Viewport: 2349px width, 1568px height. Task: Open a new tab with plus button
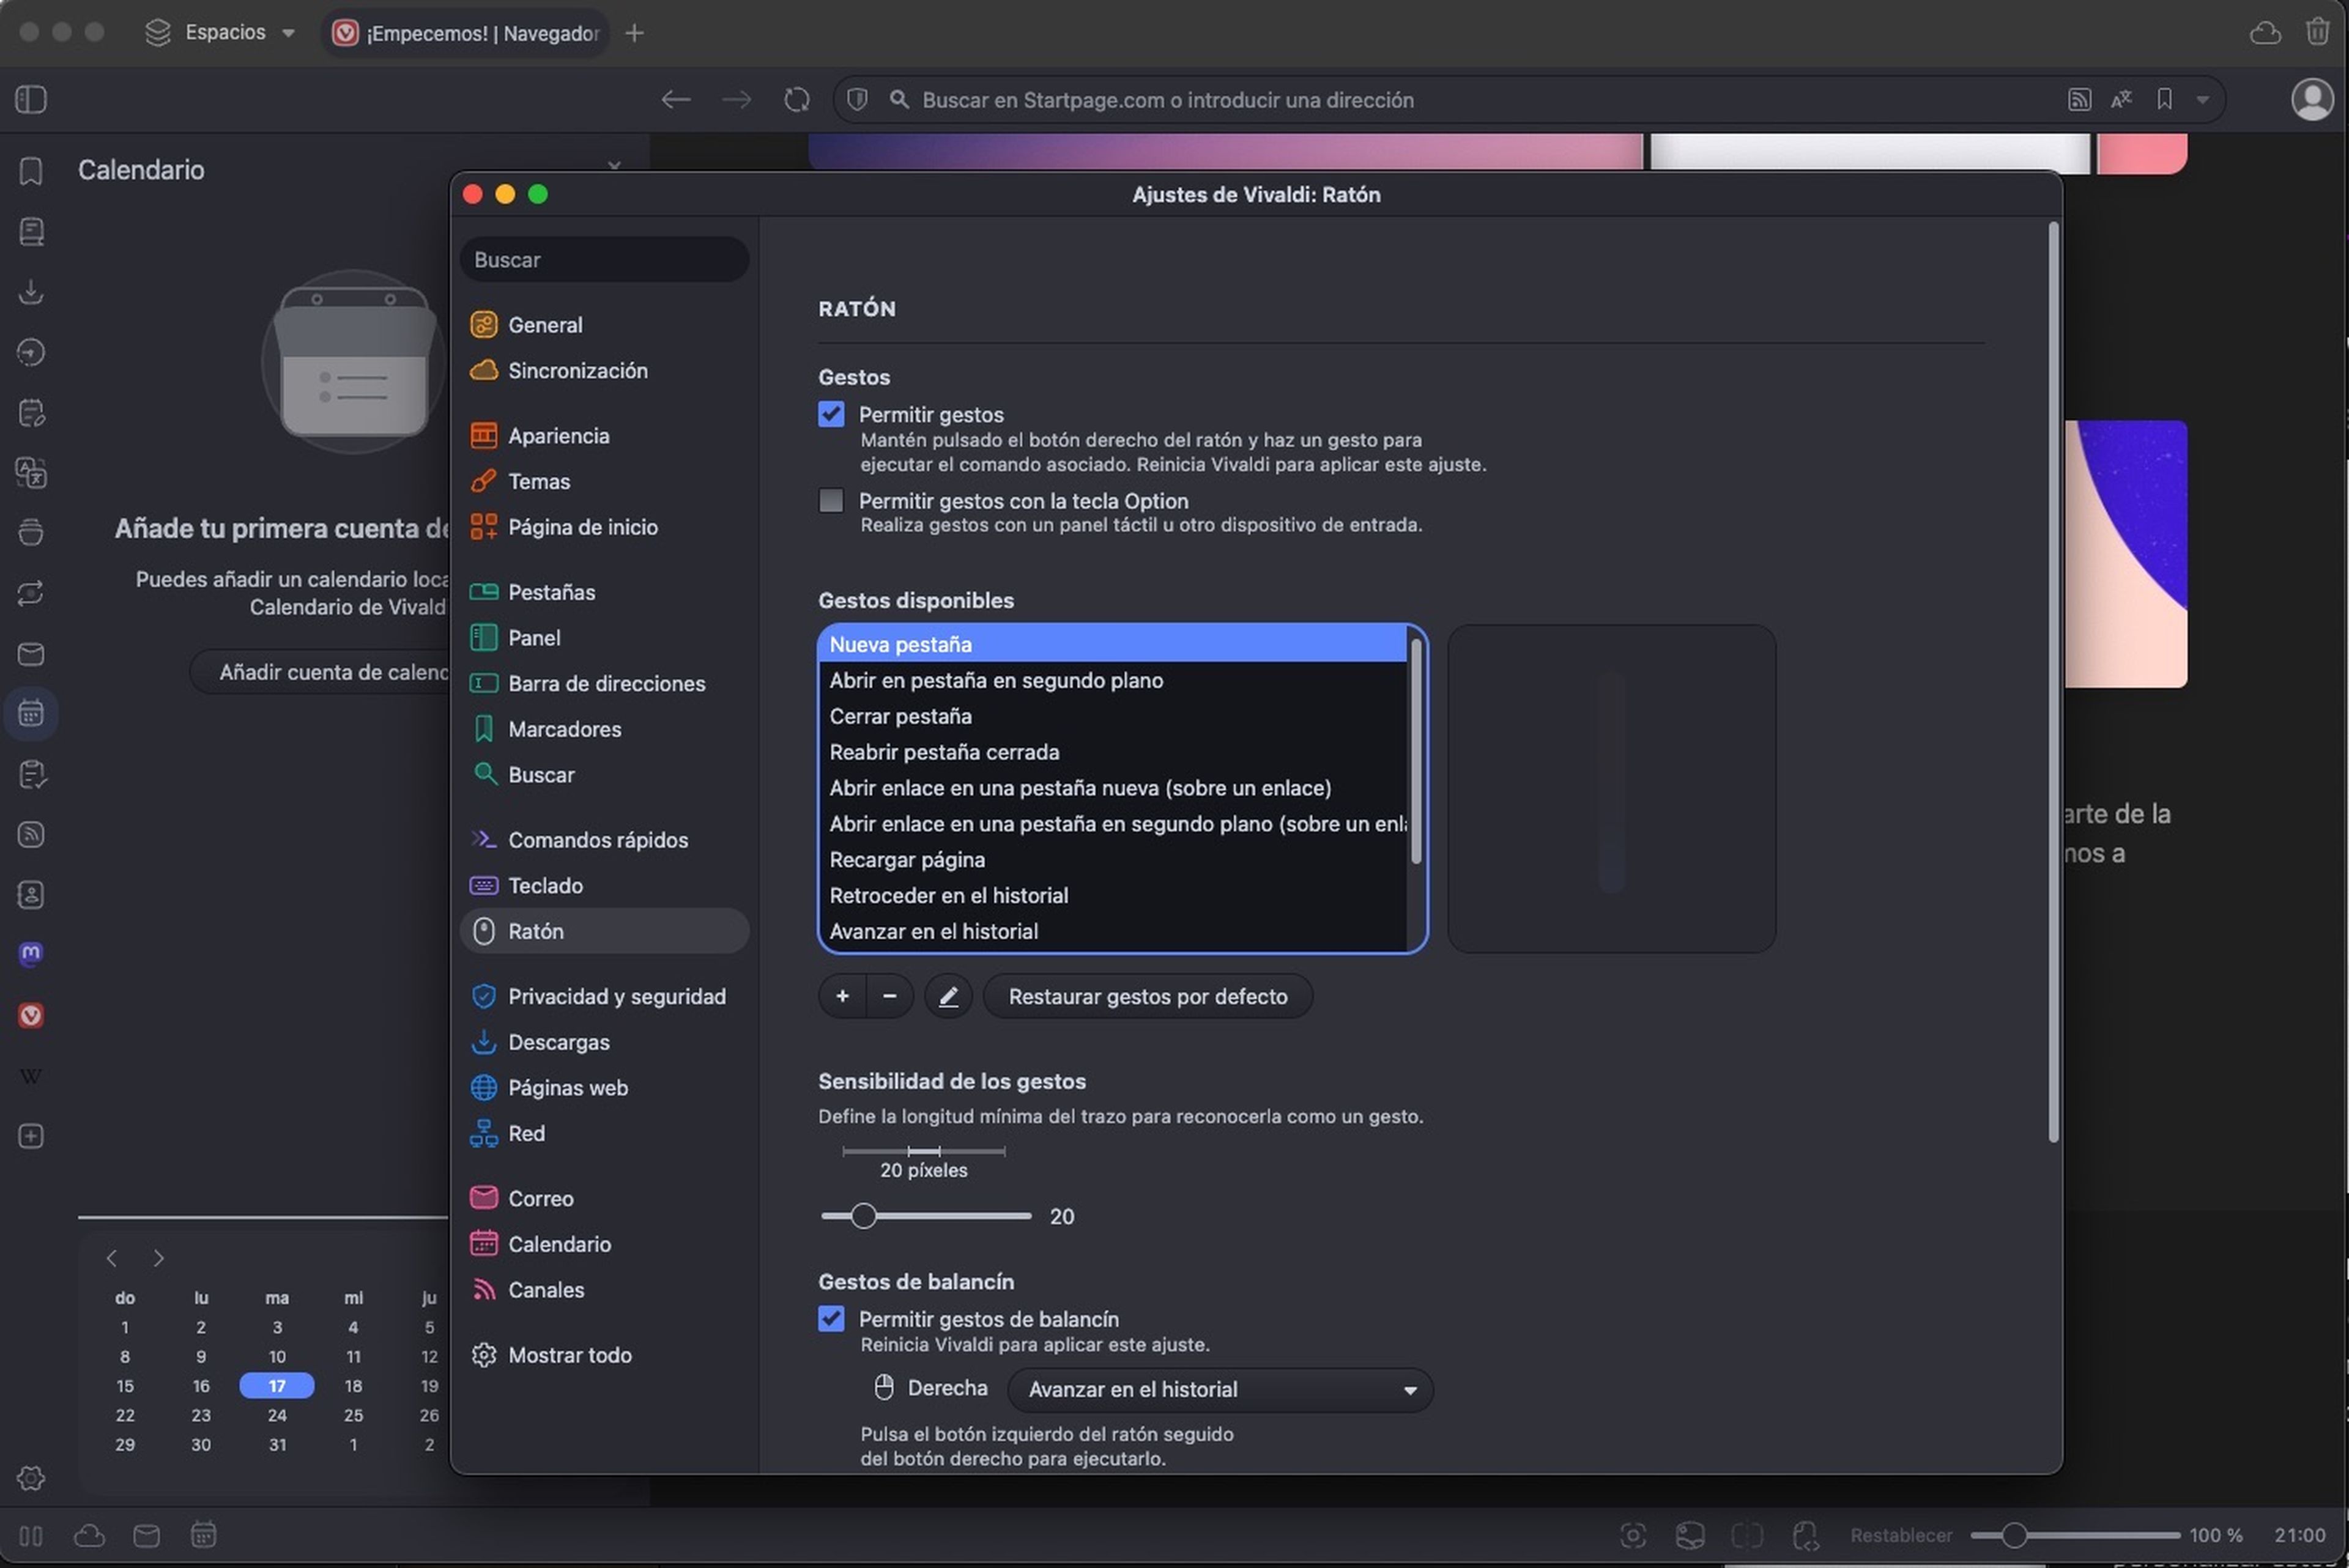tap(634, 33)
